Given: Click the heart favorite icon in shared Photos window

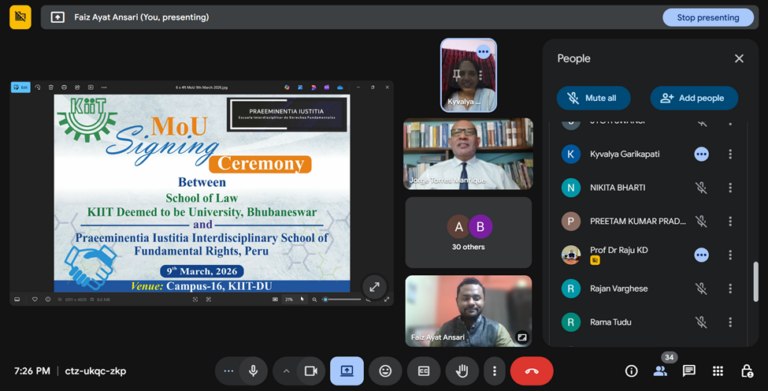Looking at the screenshot, I should click(x=34, y=299).
